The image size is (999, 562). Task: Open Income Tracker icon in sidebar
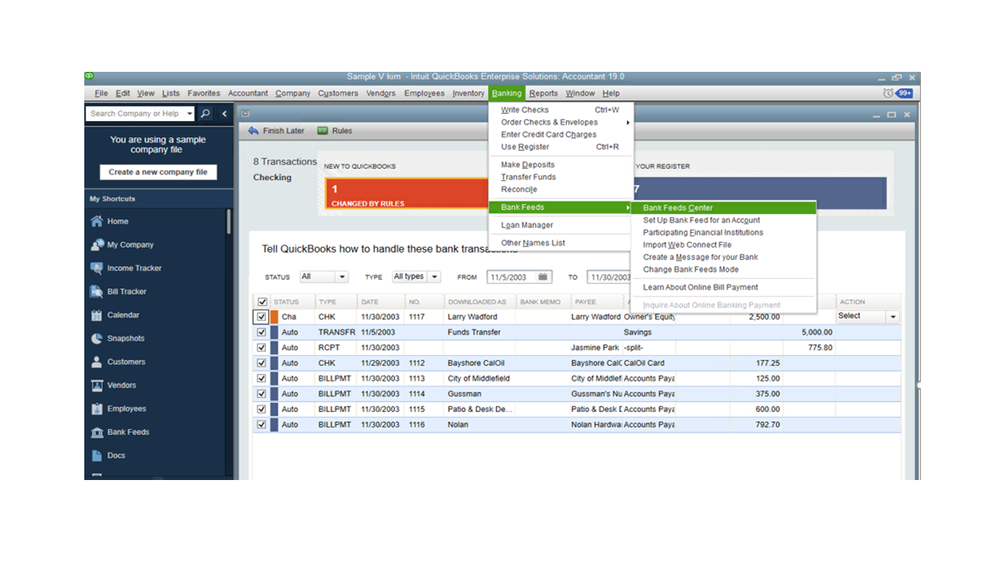[96, 268]
